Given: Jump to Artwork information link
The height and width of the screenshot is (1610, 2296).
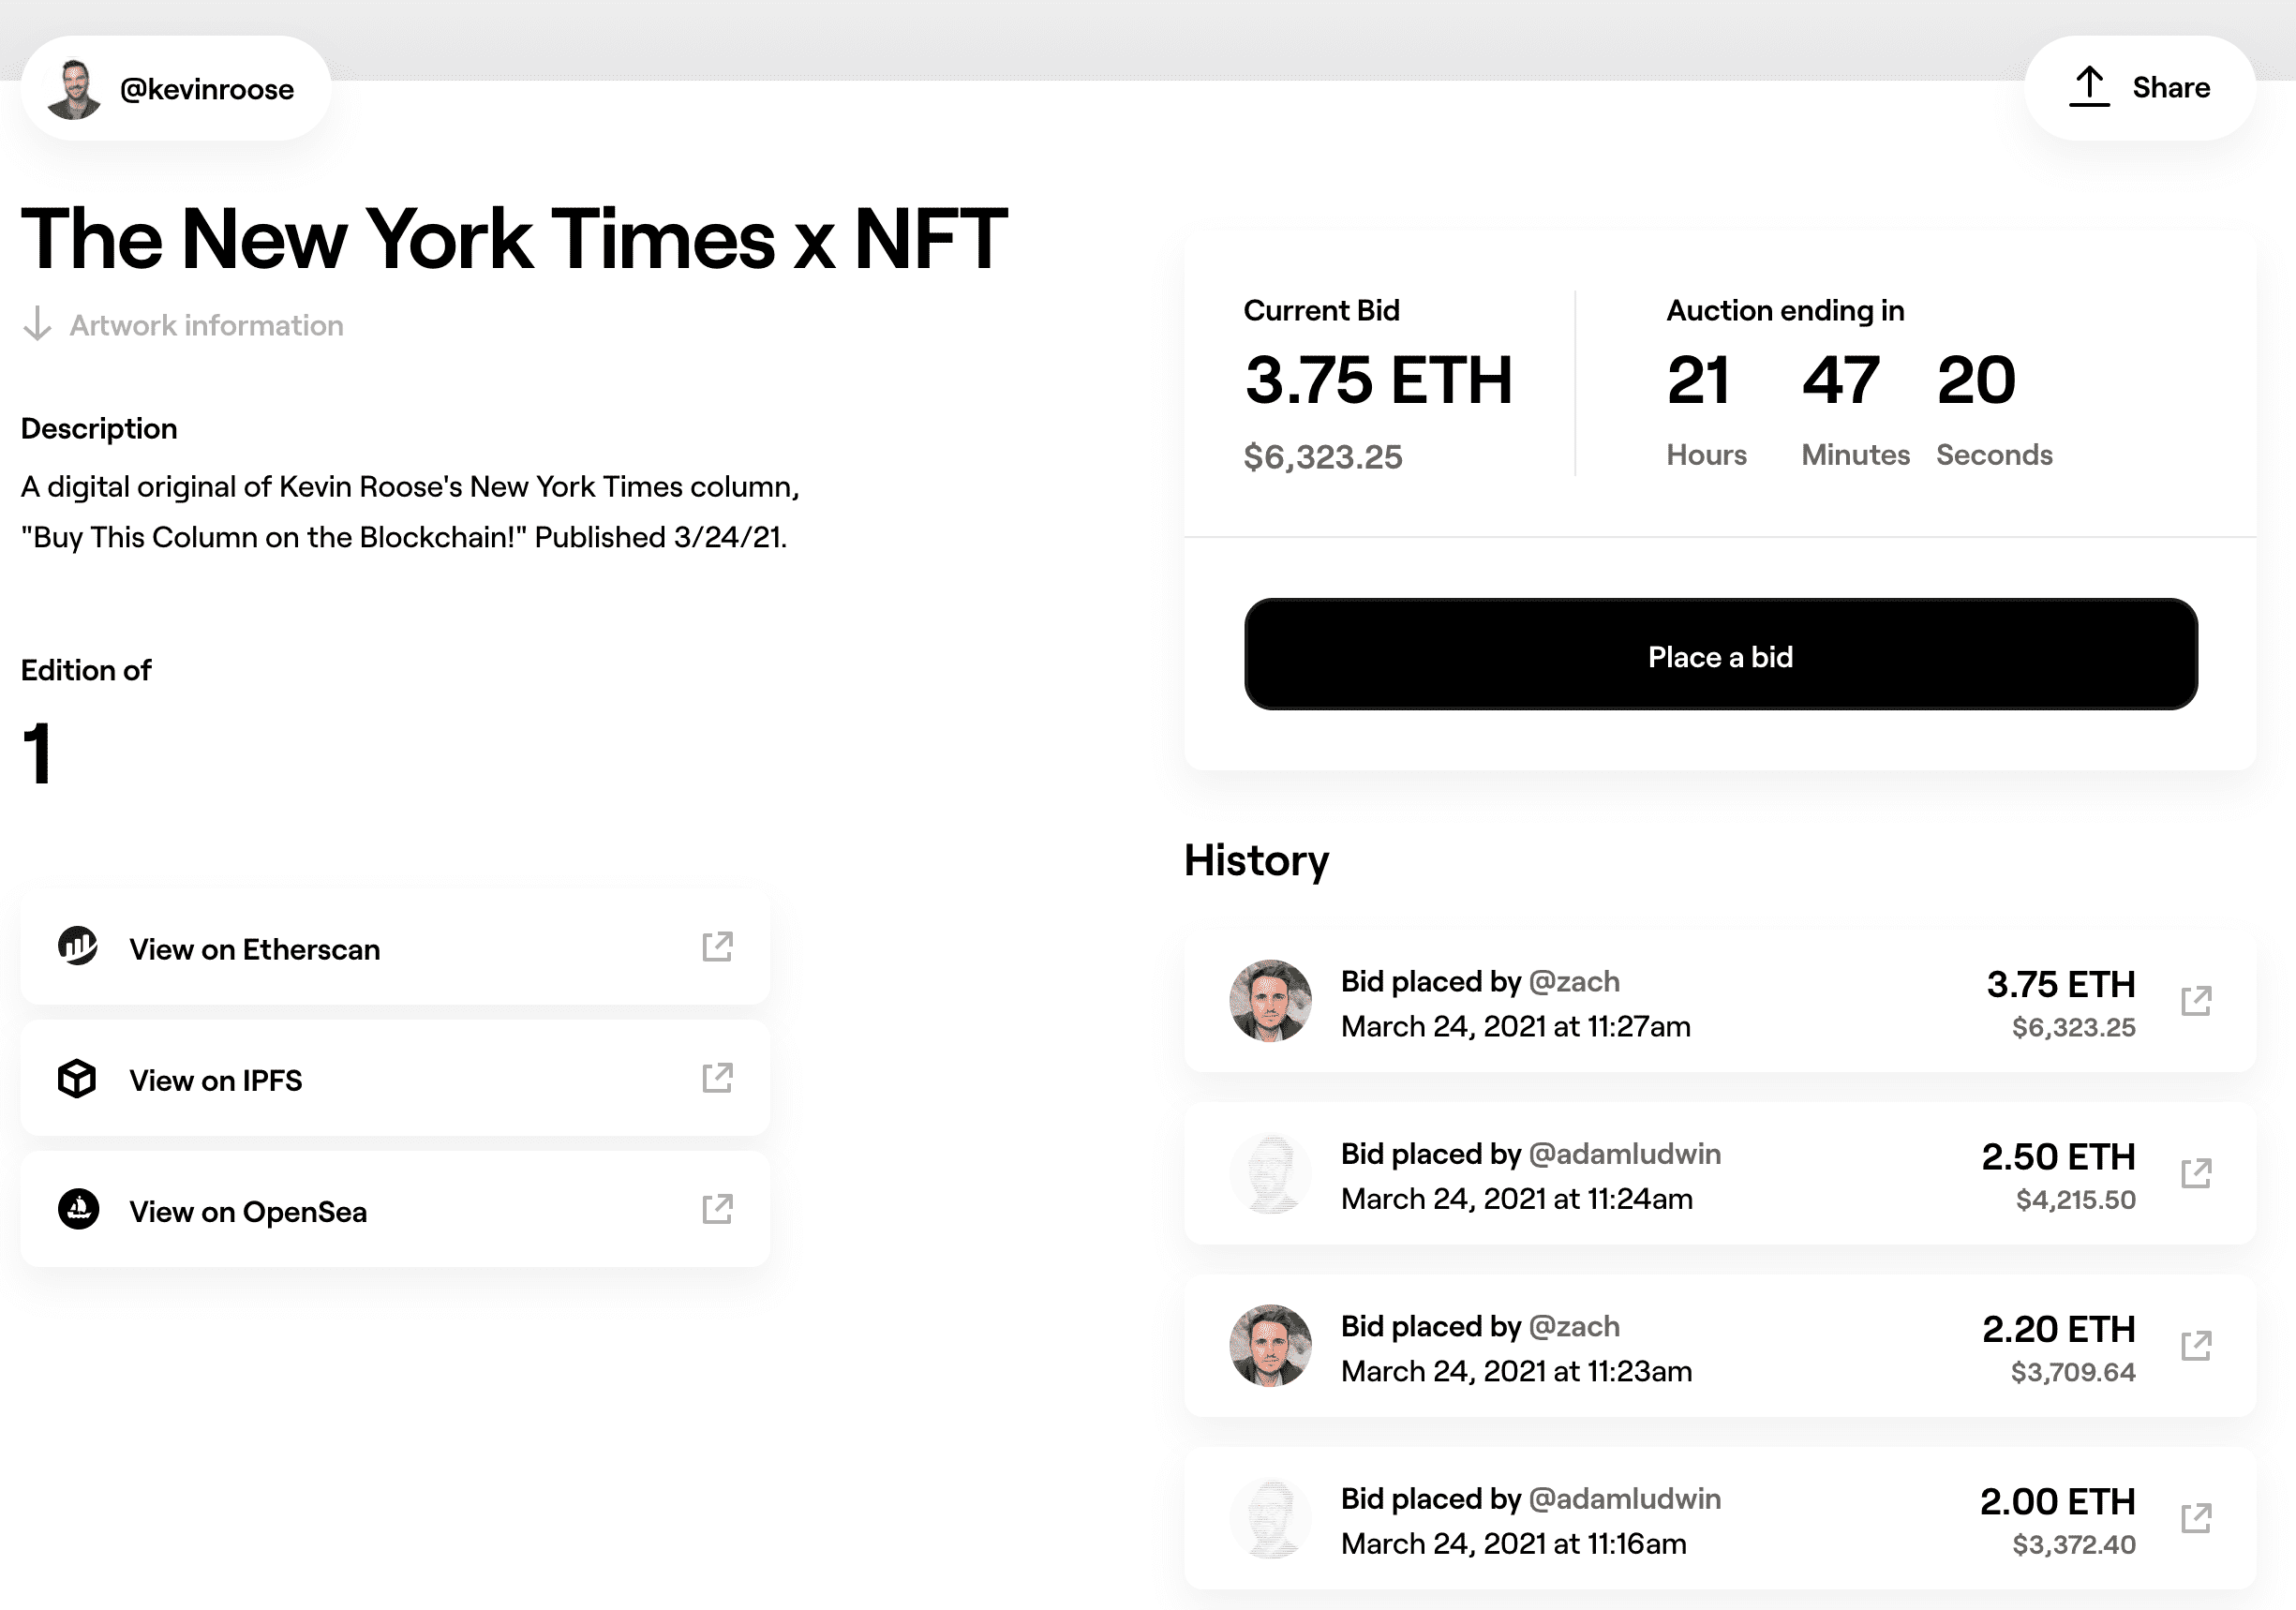Looking at the screenshot, I should [206, 325].
